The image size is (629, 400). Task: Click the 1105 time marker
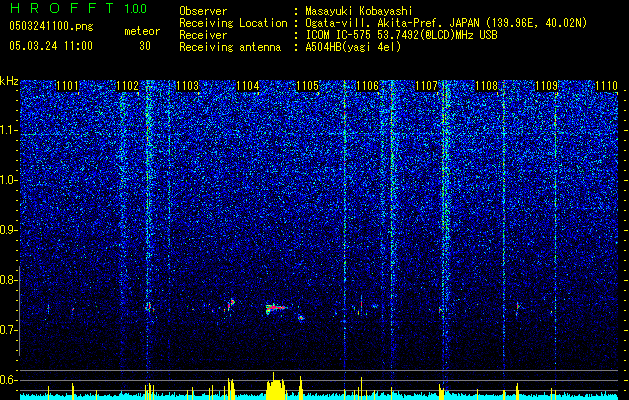[x=307, y=86]
